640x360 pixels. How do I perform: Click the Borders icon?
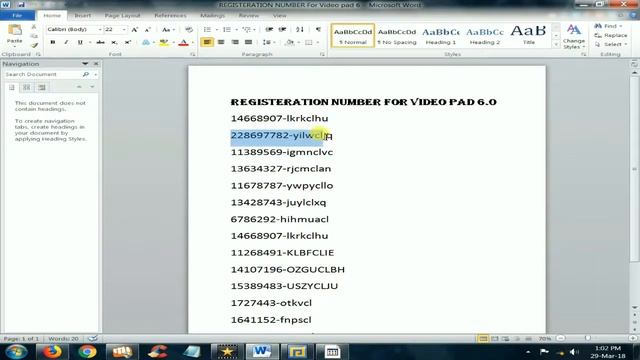[309, 42]
